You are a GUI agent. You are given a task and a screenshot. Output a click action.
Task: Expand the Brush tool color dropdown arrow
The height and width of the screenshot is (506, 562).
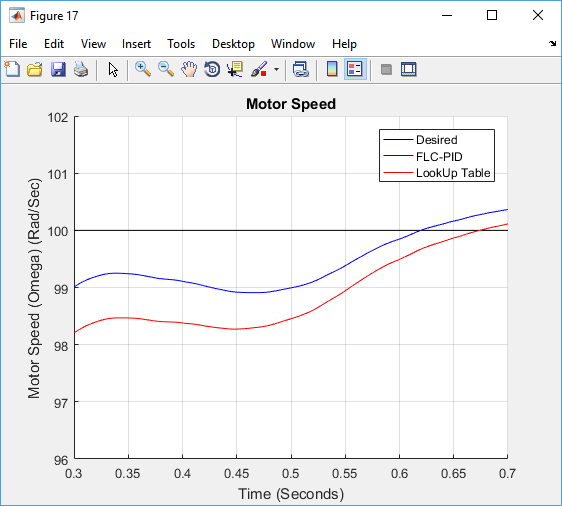(276, 69)
